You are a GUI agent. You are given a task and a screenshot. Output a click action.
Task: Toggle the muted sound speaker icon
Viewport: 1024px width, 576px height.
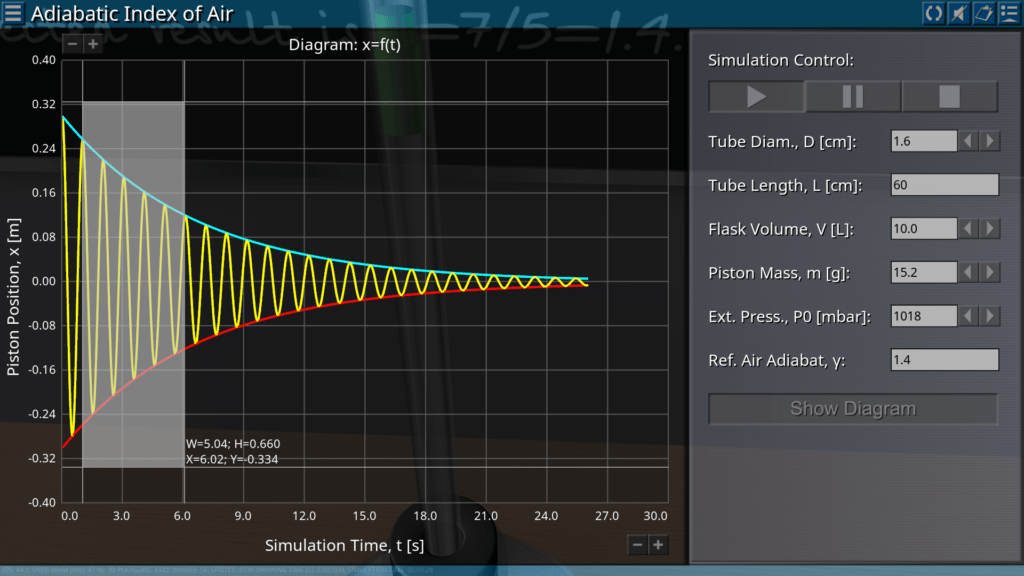click(958, 13)
